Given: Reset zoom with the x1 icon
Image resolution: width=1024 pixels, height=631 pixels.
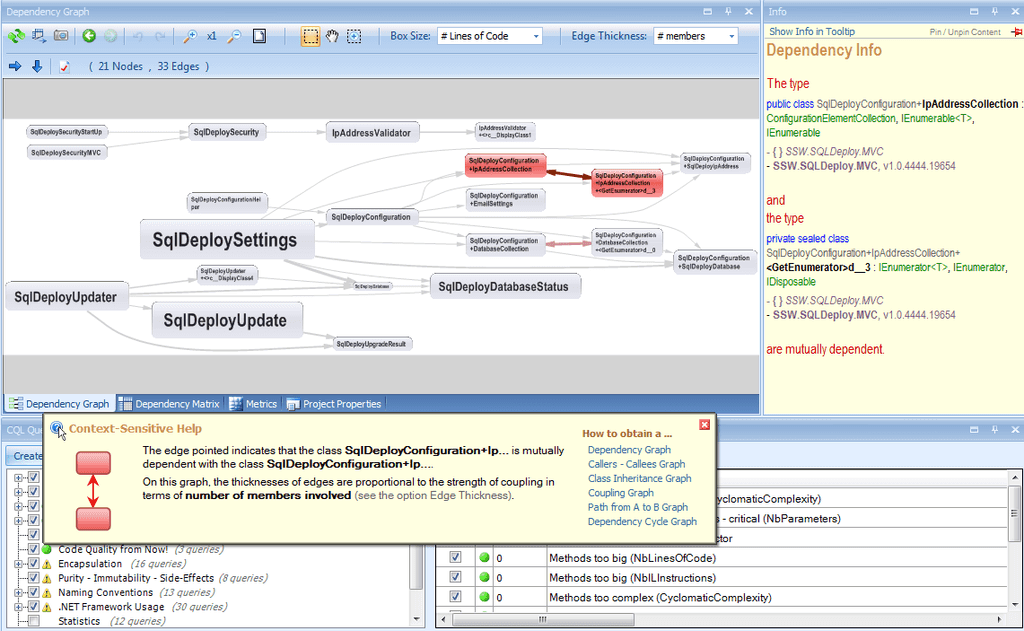Looking at the screenshot, I should [x=212, y=35].
